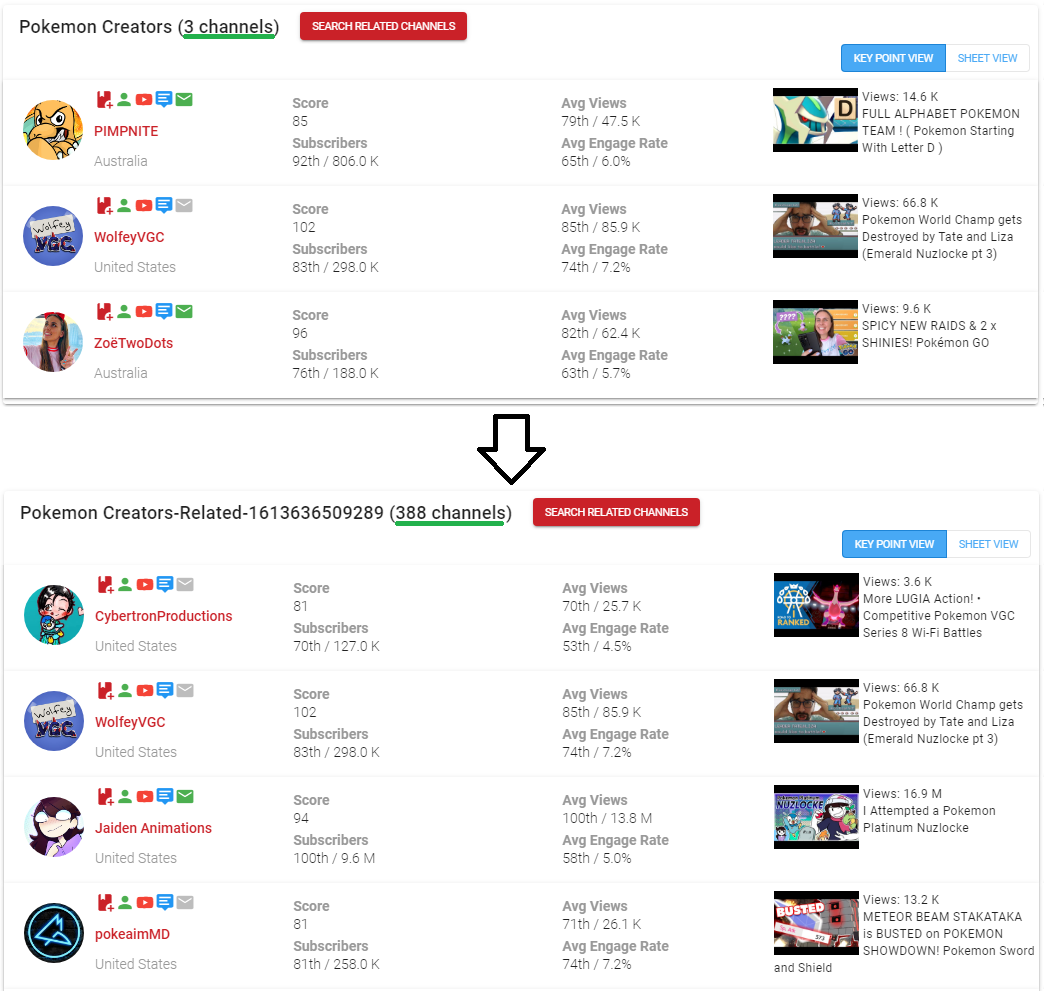Screen dimensions: 1044x992
Task: Open the YouTube icon next to WolfeyVGC in top list
Action: click(144, 206)
